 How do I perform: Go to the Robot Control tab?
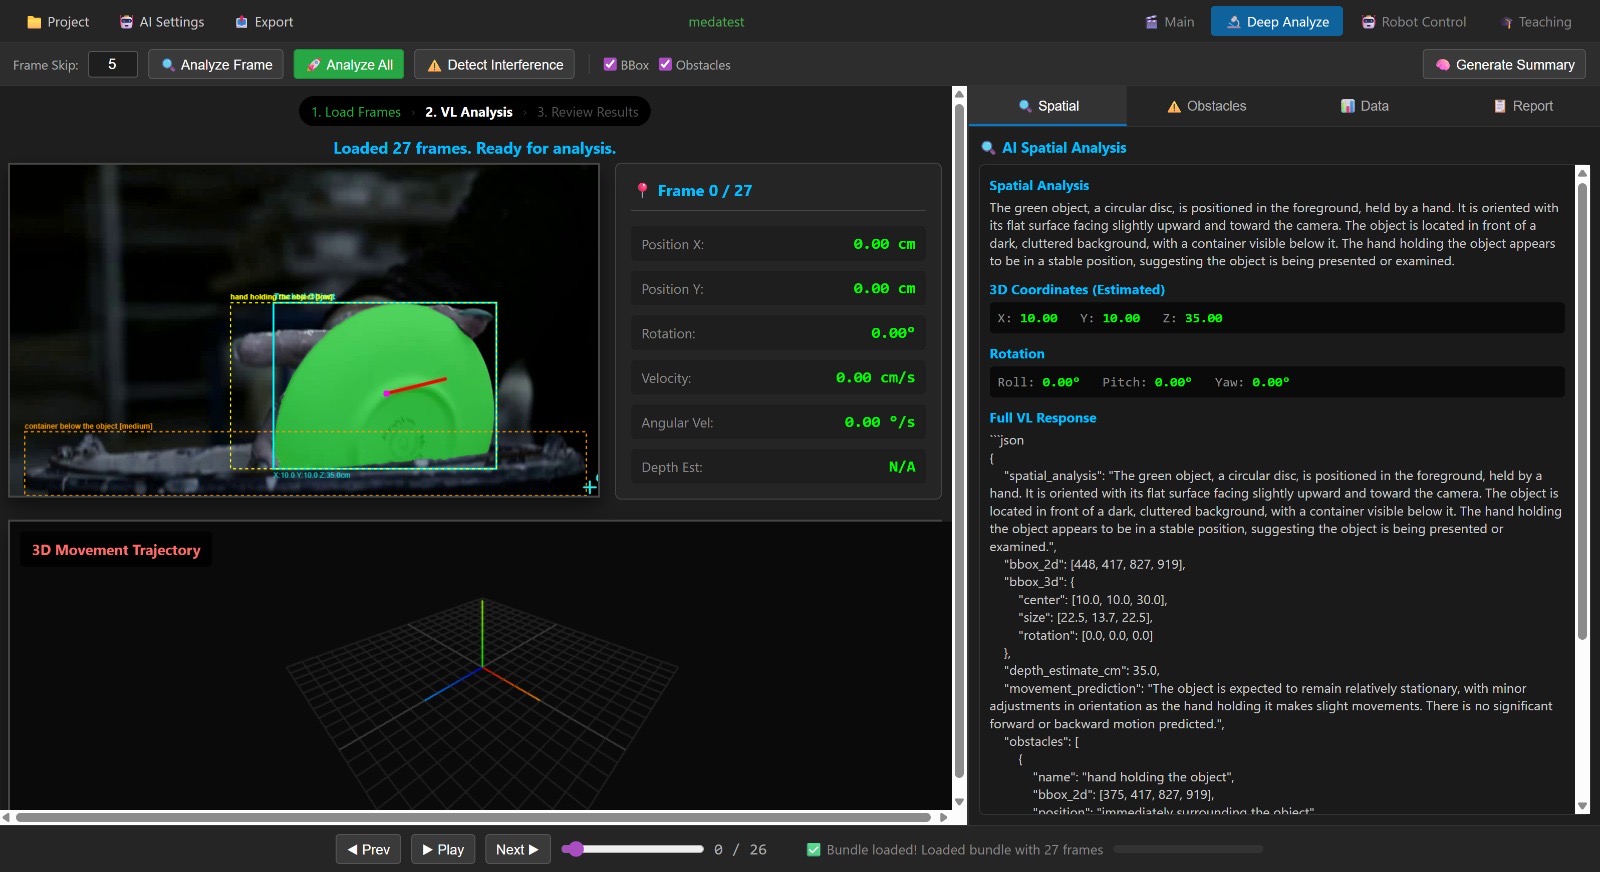(1414, 22)
